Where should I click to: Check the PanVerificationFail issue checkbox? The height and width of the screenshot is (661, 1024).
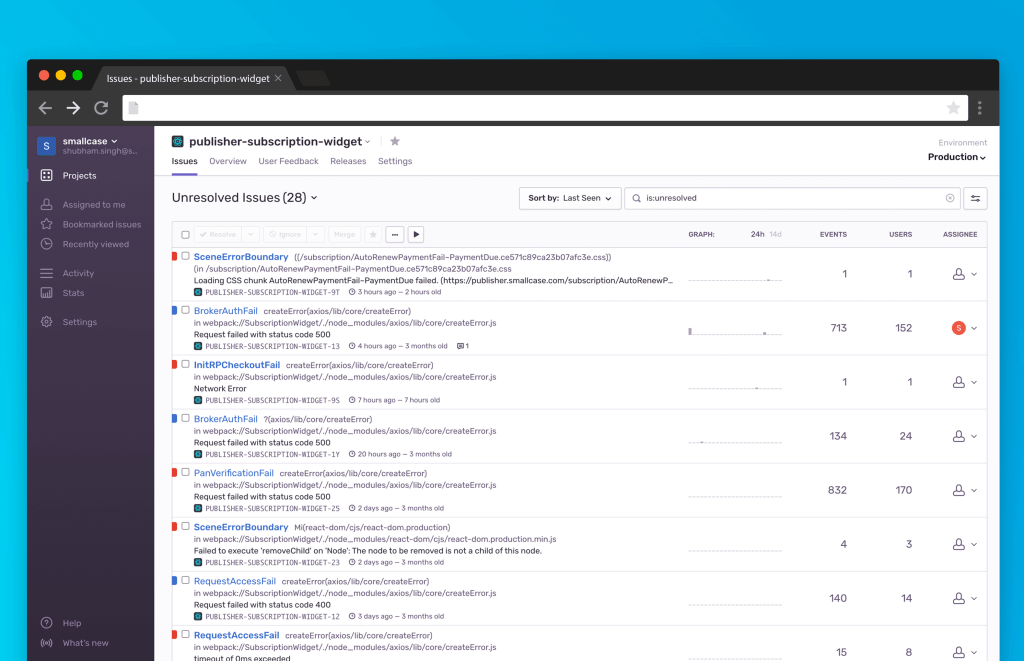[x=185, y=473]
